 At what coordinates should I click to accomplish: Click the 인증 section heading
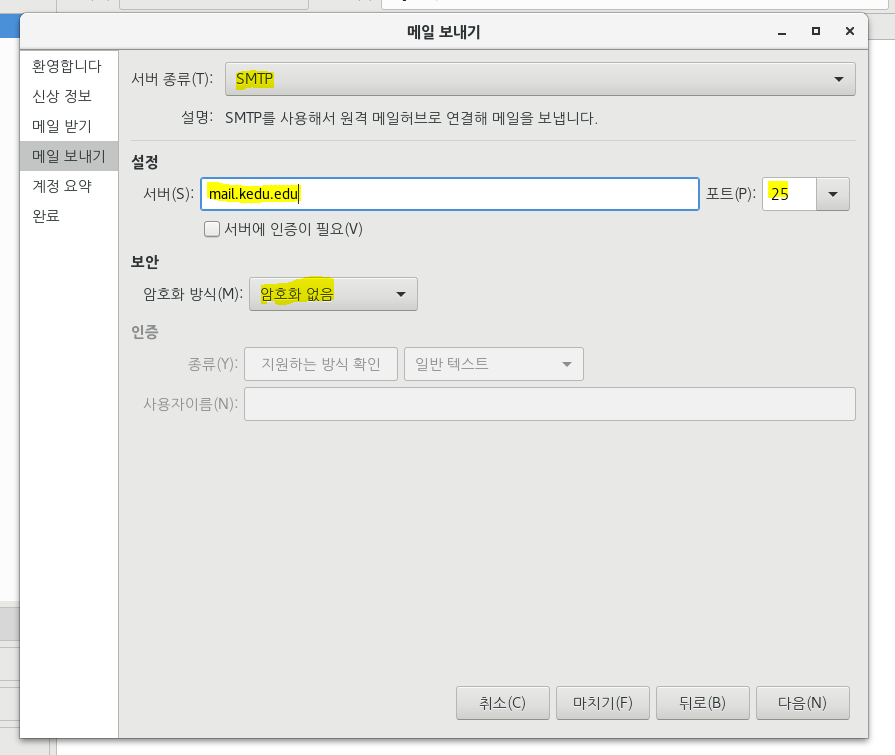[x=145, y=332]
